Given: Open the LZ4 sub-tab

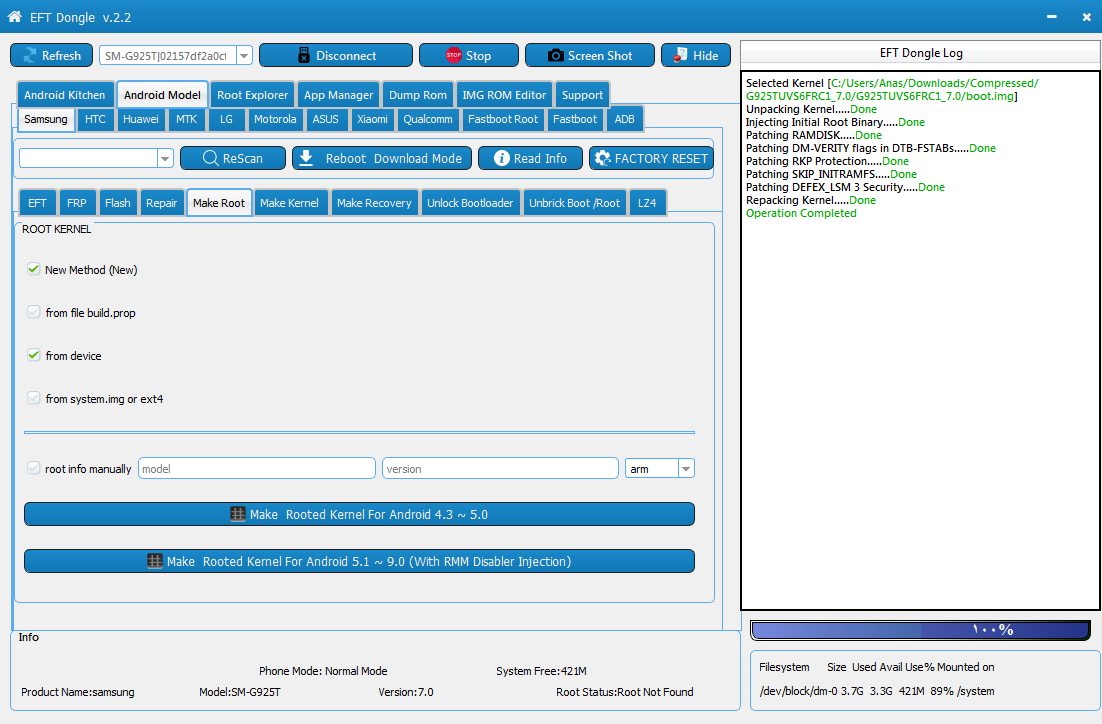Looking at the screenshot, I should [647, 202].
